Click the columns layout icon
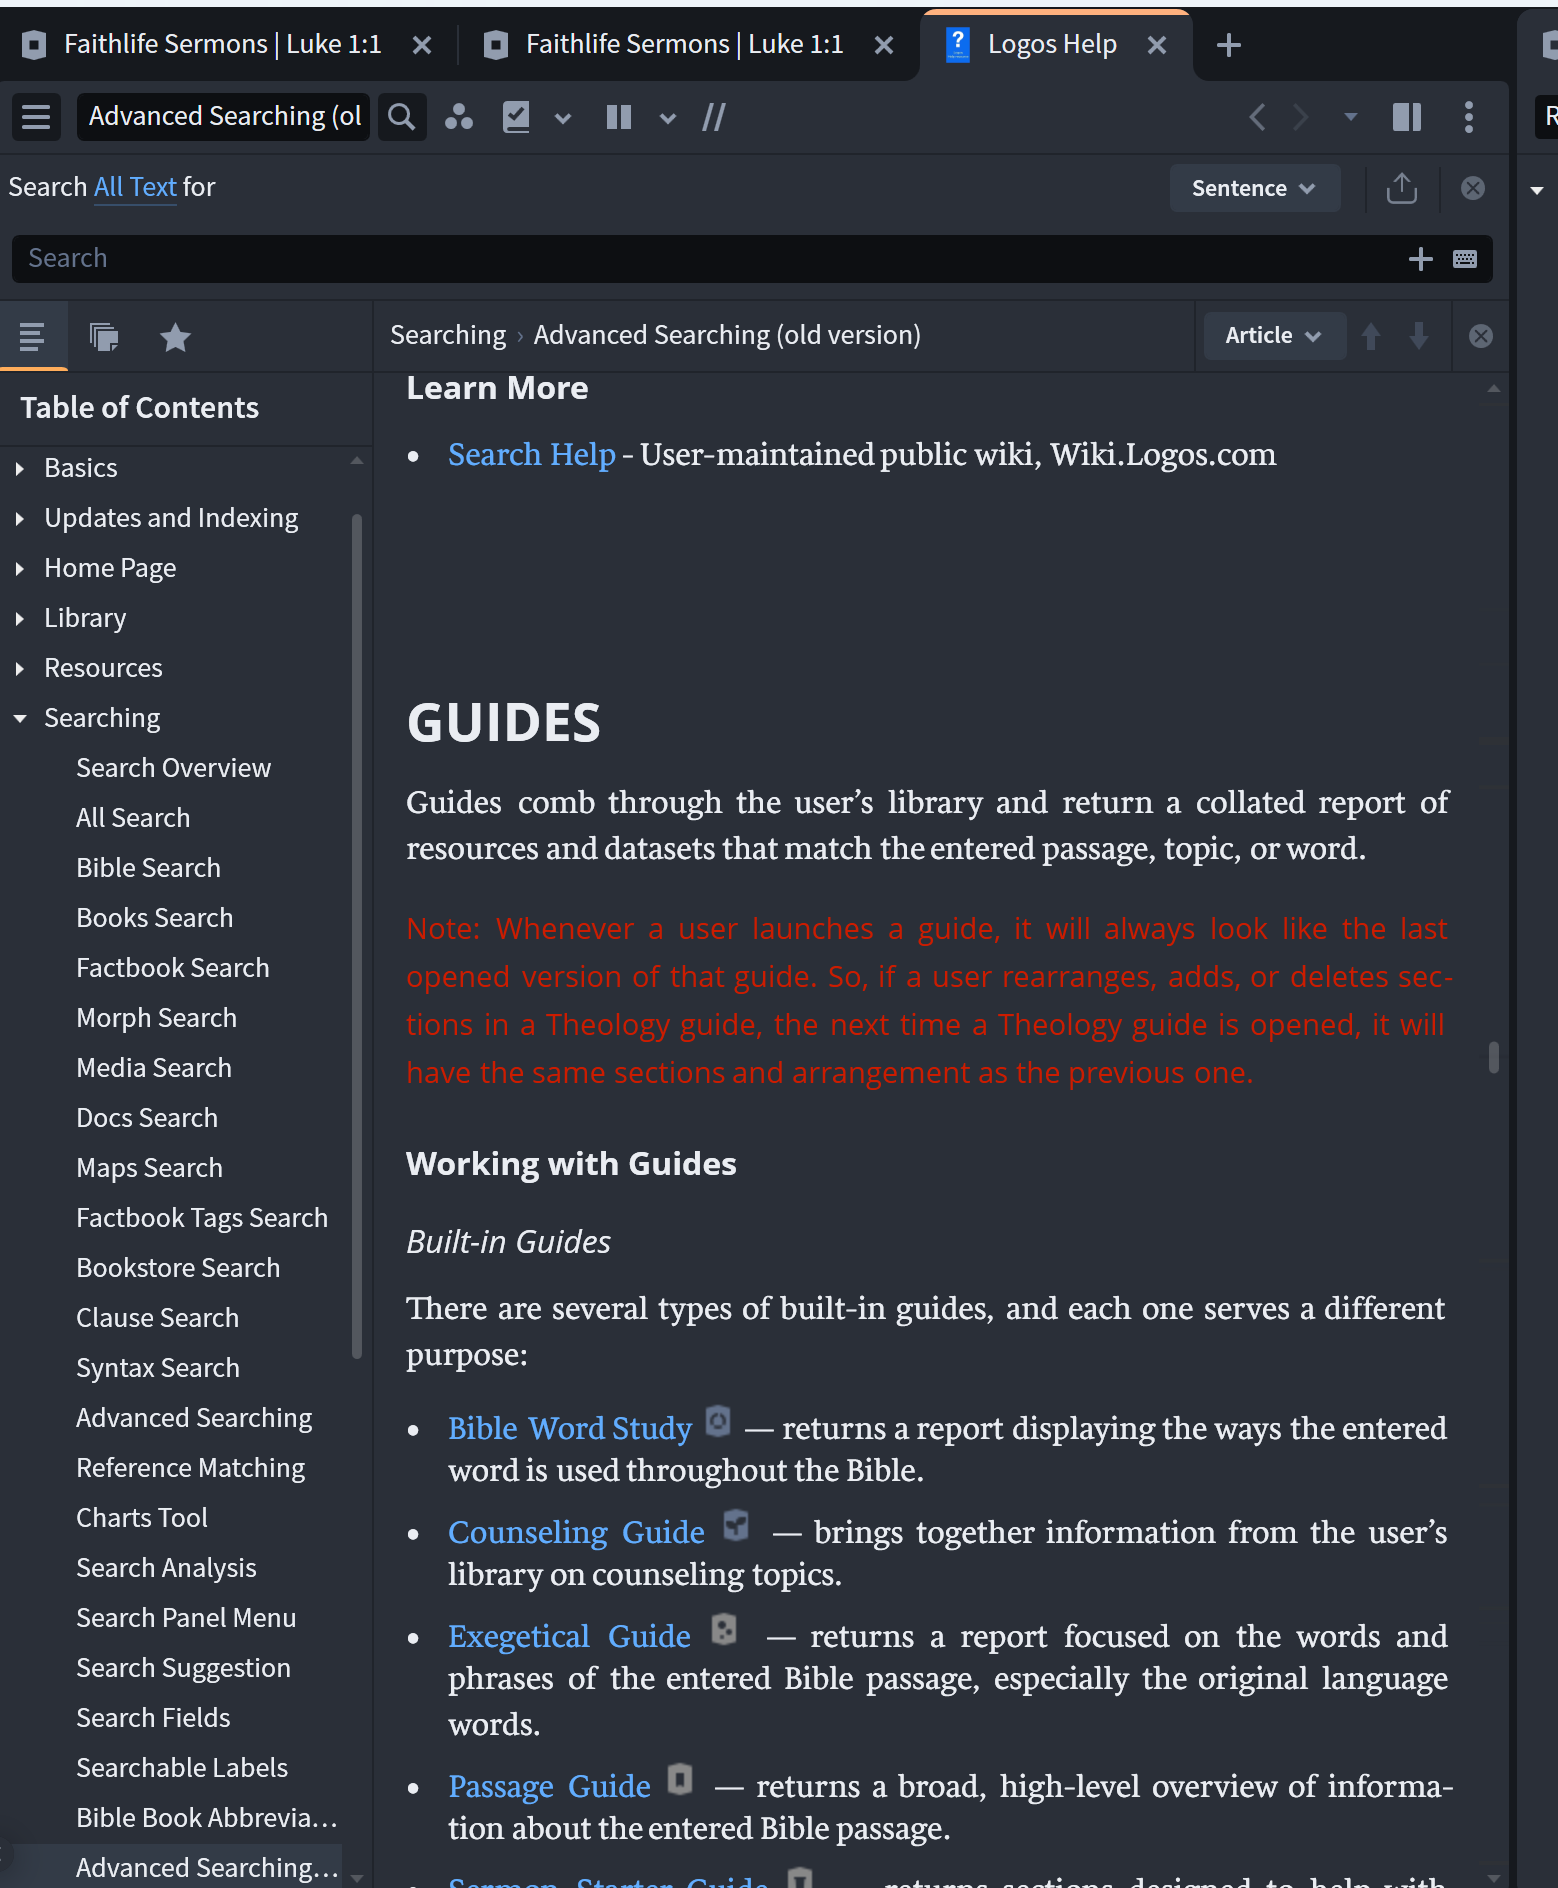Screen dimensions: 1558x1888 click(619, 117)
